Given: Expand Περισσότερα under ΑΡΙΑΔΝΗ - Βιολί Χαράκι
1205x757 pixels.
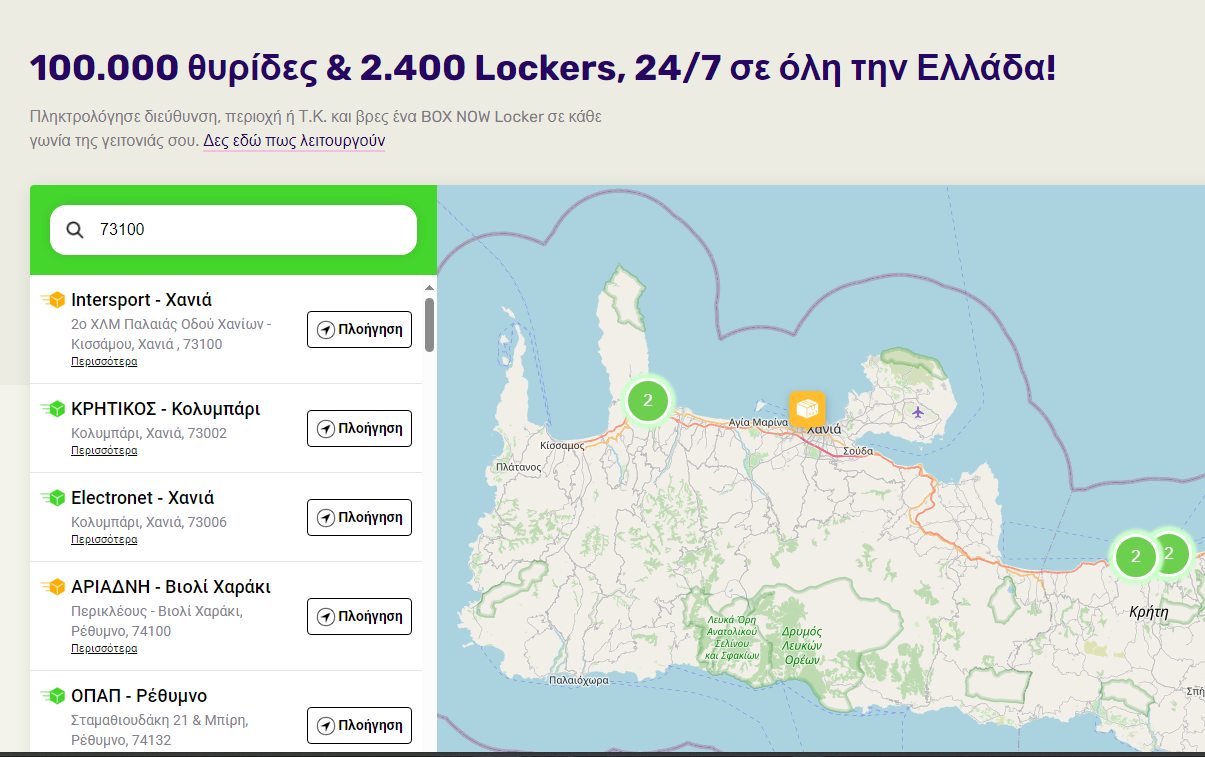Looking at the screenshot, I should (x=104, y=649).
